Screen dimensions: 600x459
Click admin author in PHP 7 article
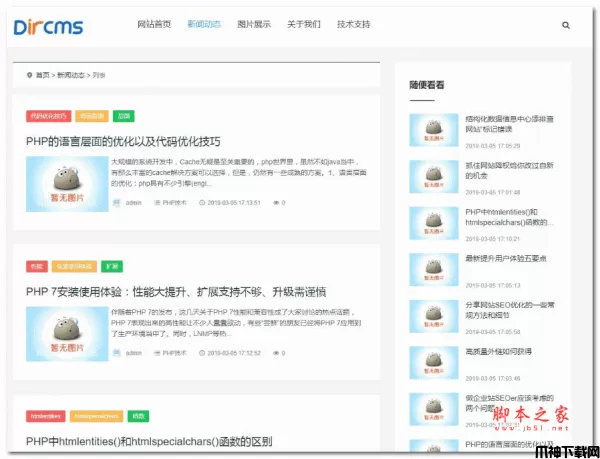pos(134,353)
